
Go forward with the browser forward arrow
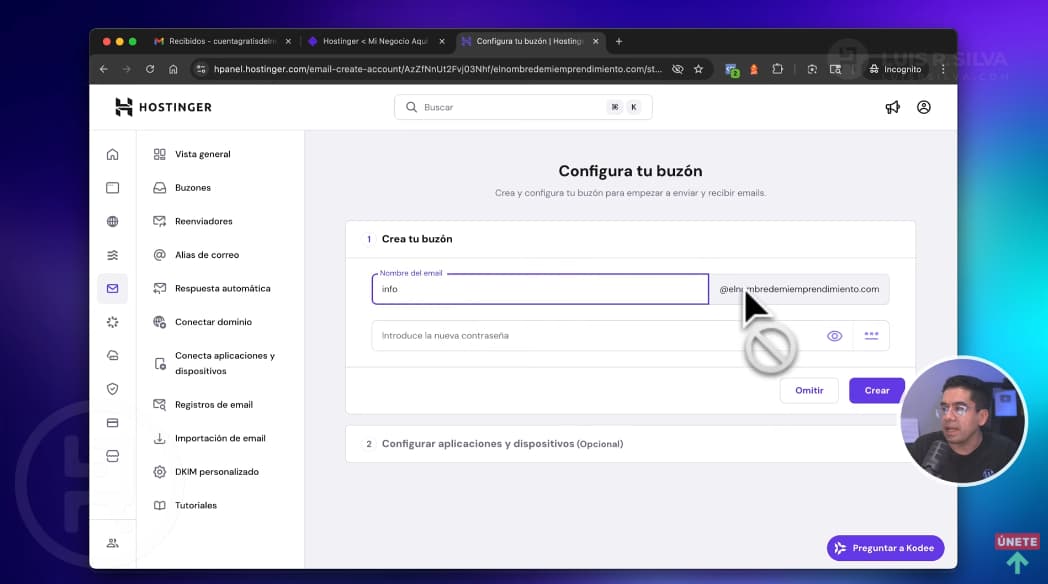pyautogui.click(x=126, y=69)
